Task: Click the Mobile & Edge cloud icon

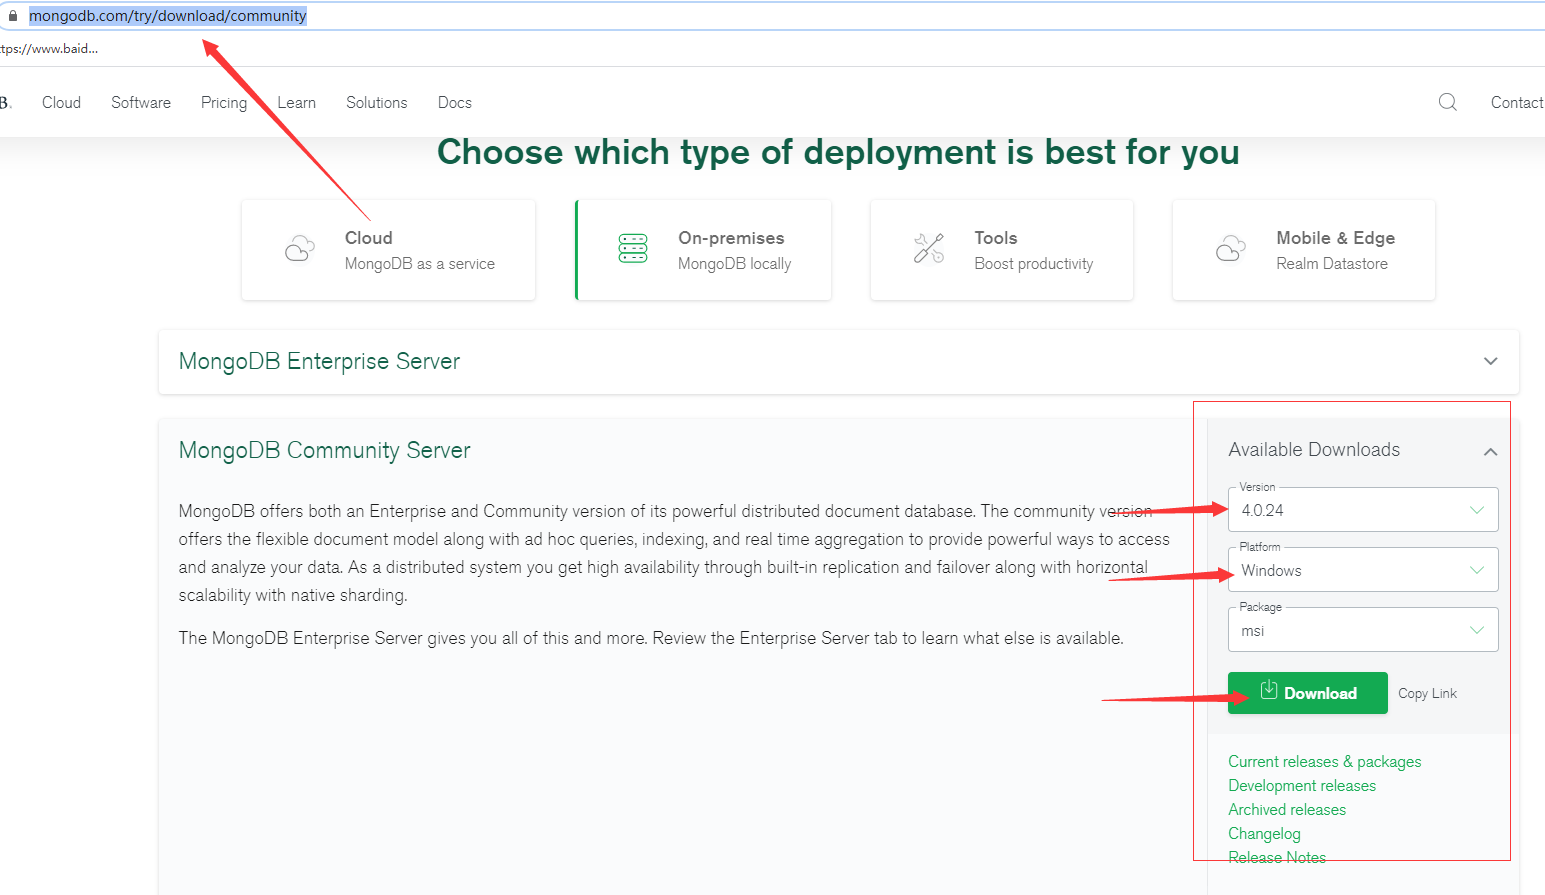Action: pyautogui.click(x=1231, y=249)
